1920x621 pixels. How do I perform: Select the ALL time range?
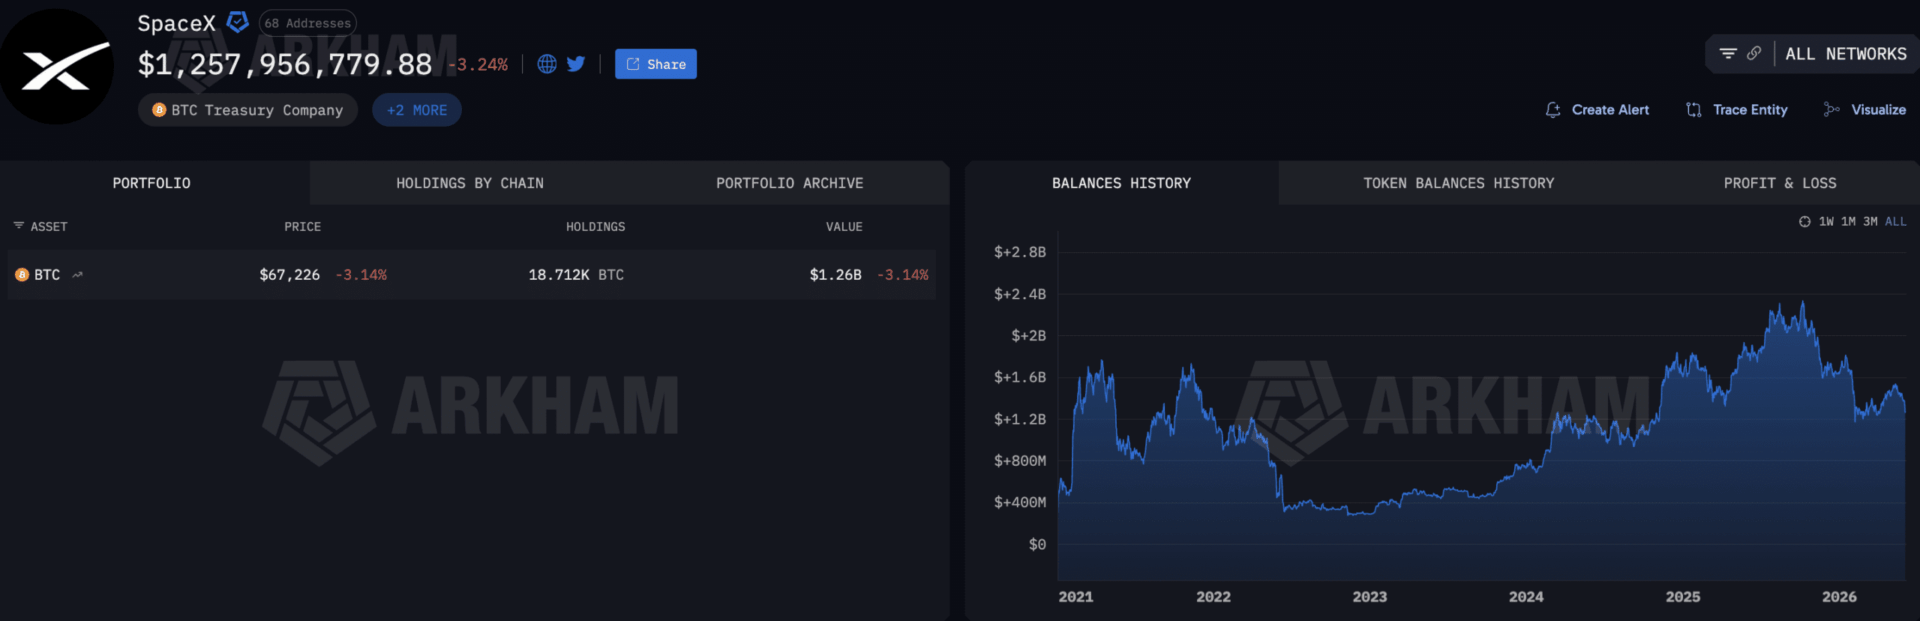(x=1896, y=222)
